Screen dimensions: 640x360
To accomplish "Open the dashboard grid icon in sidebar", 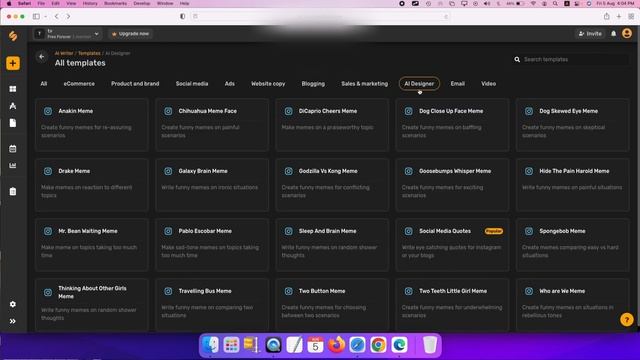I will pyautogui.click(x=13, y=89).
